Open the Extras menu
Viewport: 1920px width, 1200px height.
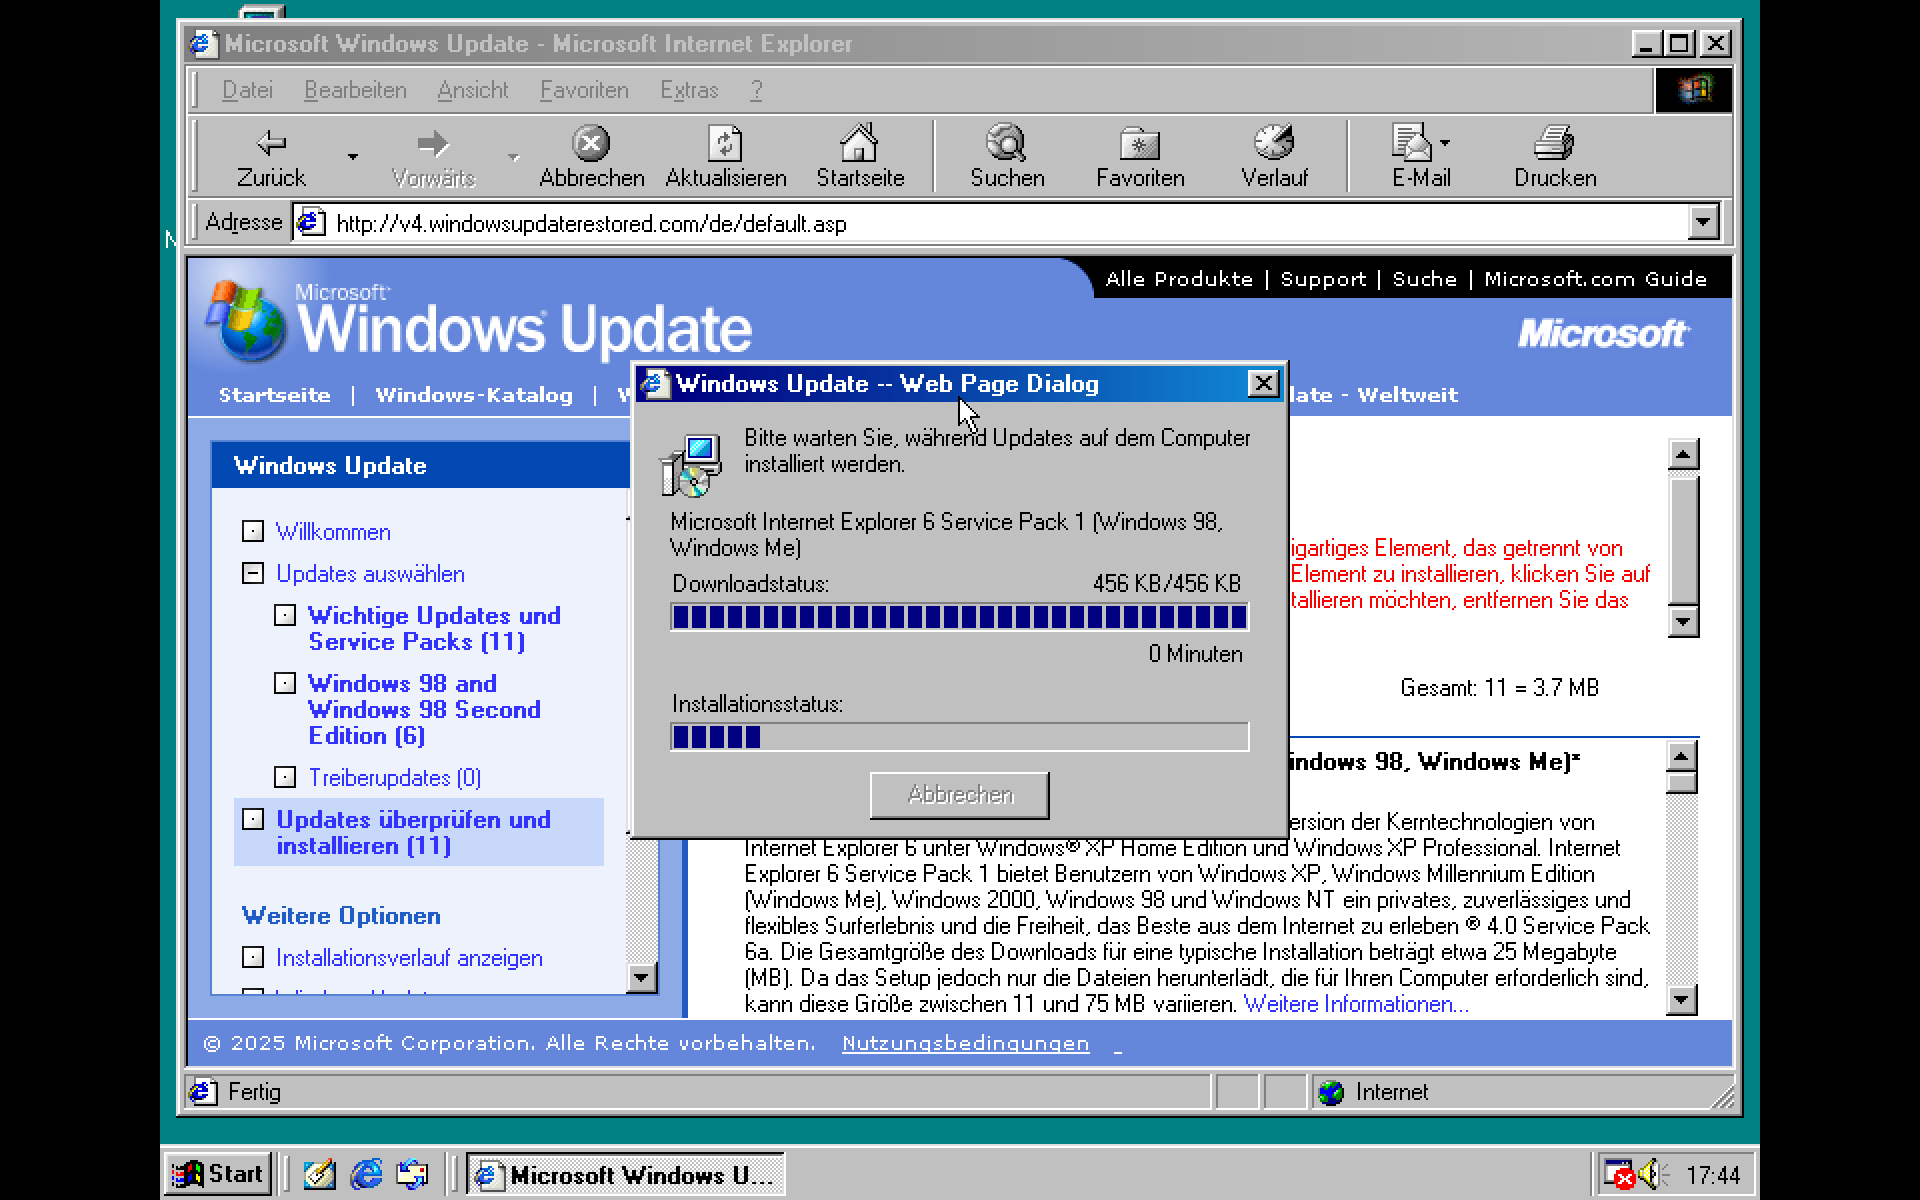pos(688,90)
